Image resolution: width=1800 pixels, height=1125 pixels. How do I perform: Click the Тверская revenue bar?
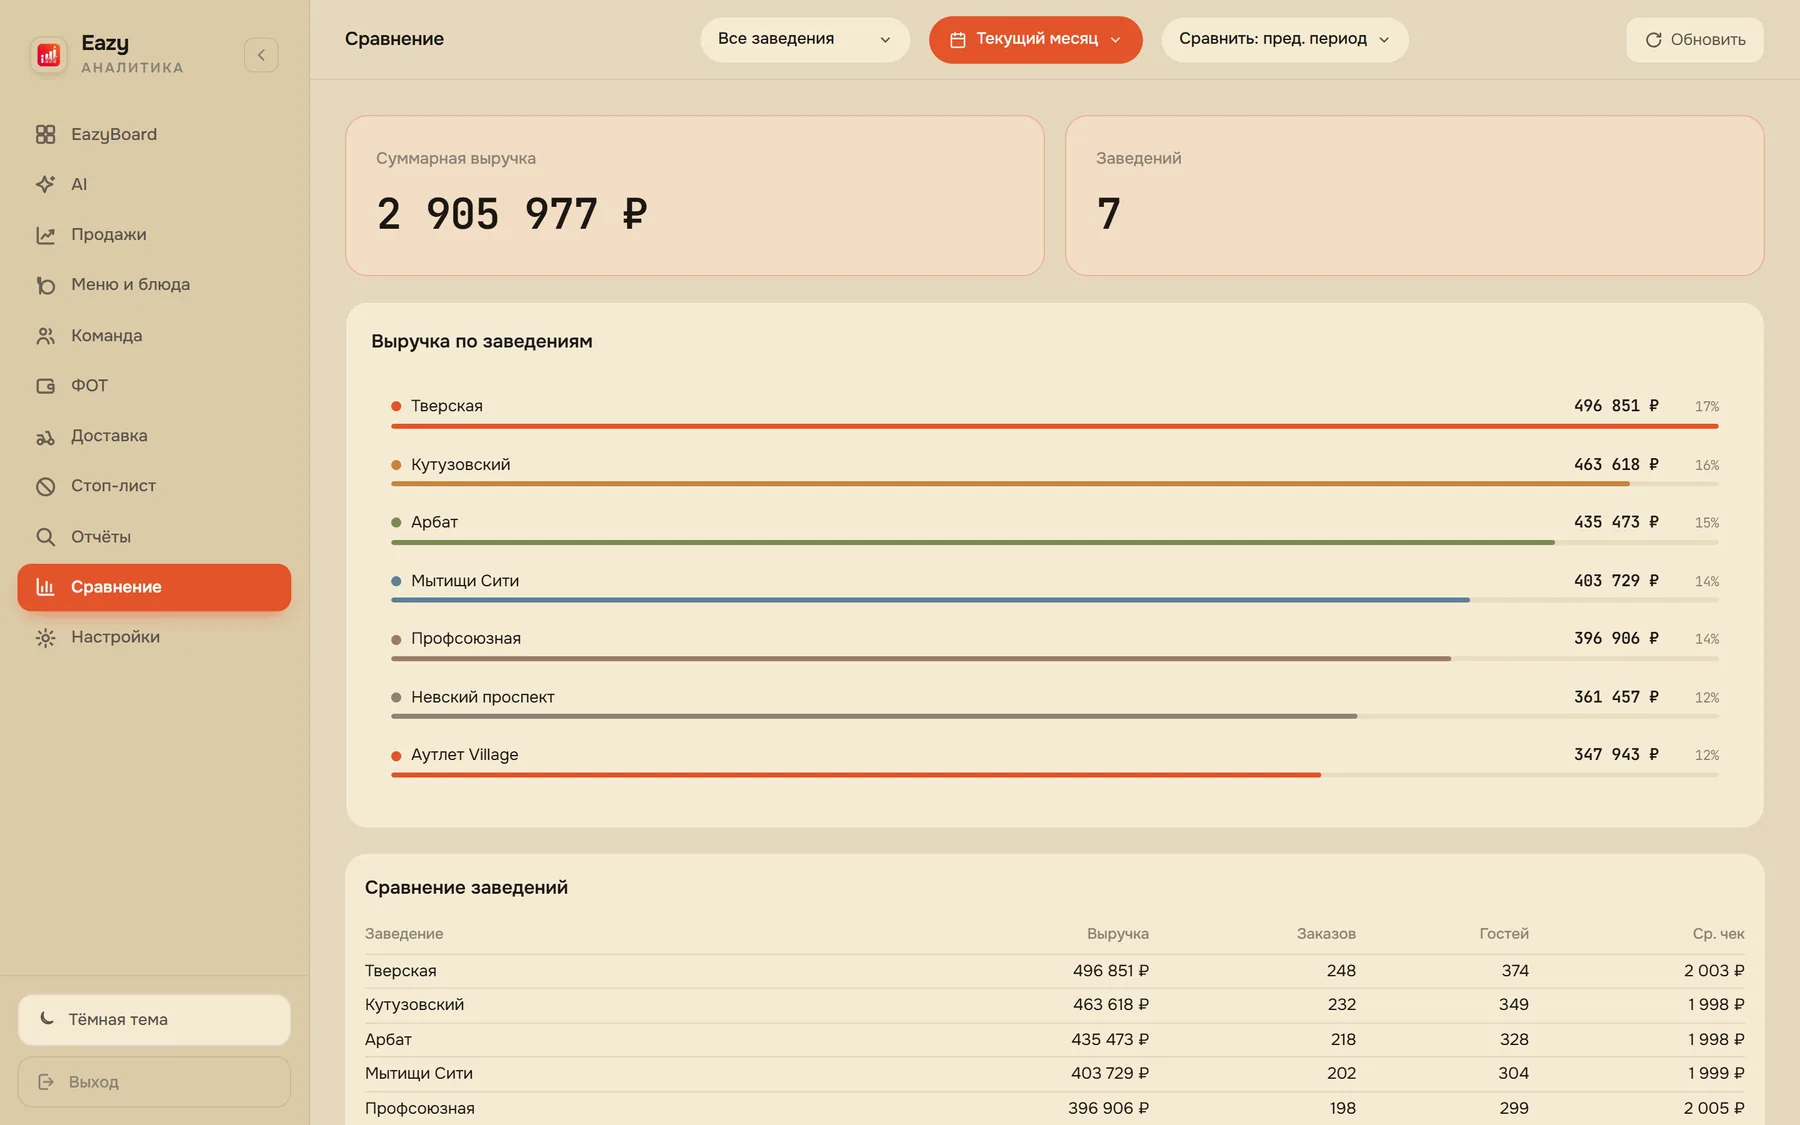pos(1054,426)
